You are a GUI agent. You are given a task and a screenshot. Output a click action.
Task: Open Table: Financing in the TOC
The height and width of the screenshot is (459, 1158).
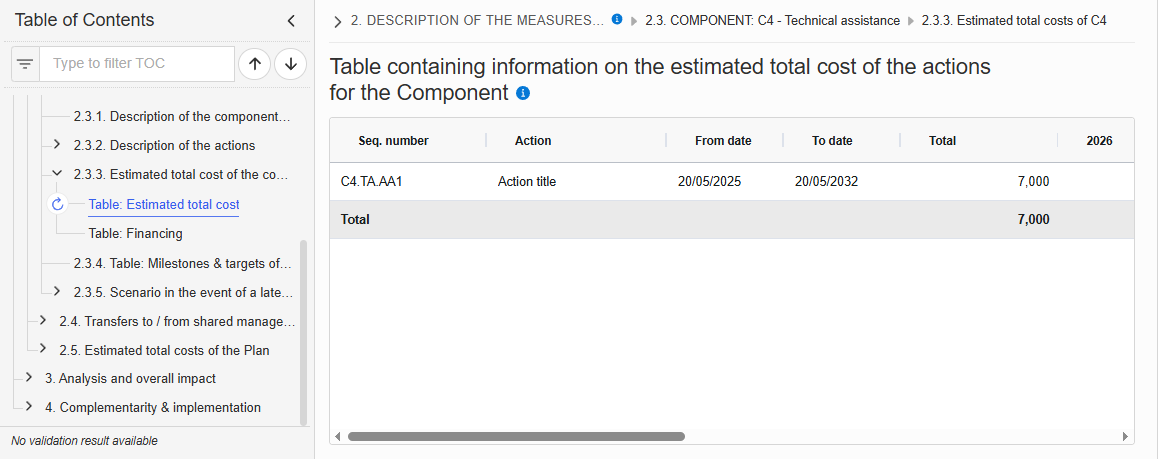click(x=135, y=234)
